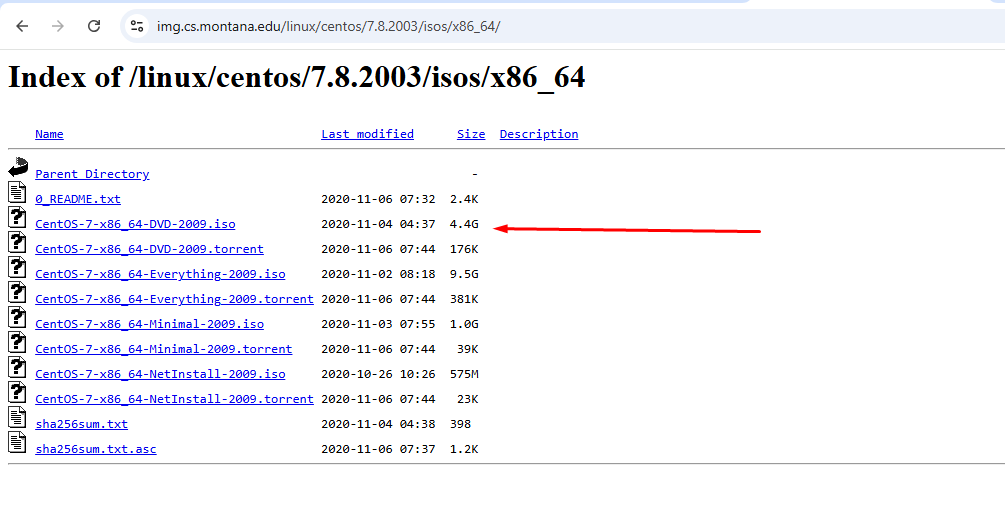The height and width of the screenshot is (523, 1005).
Task: Open CentOS-7-x86_64-DVD-2009.torrent link
Action: point(149,249)
